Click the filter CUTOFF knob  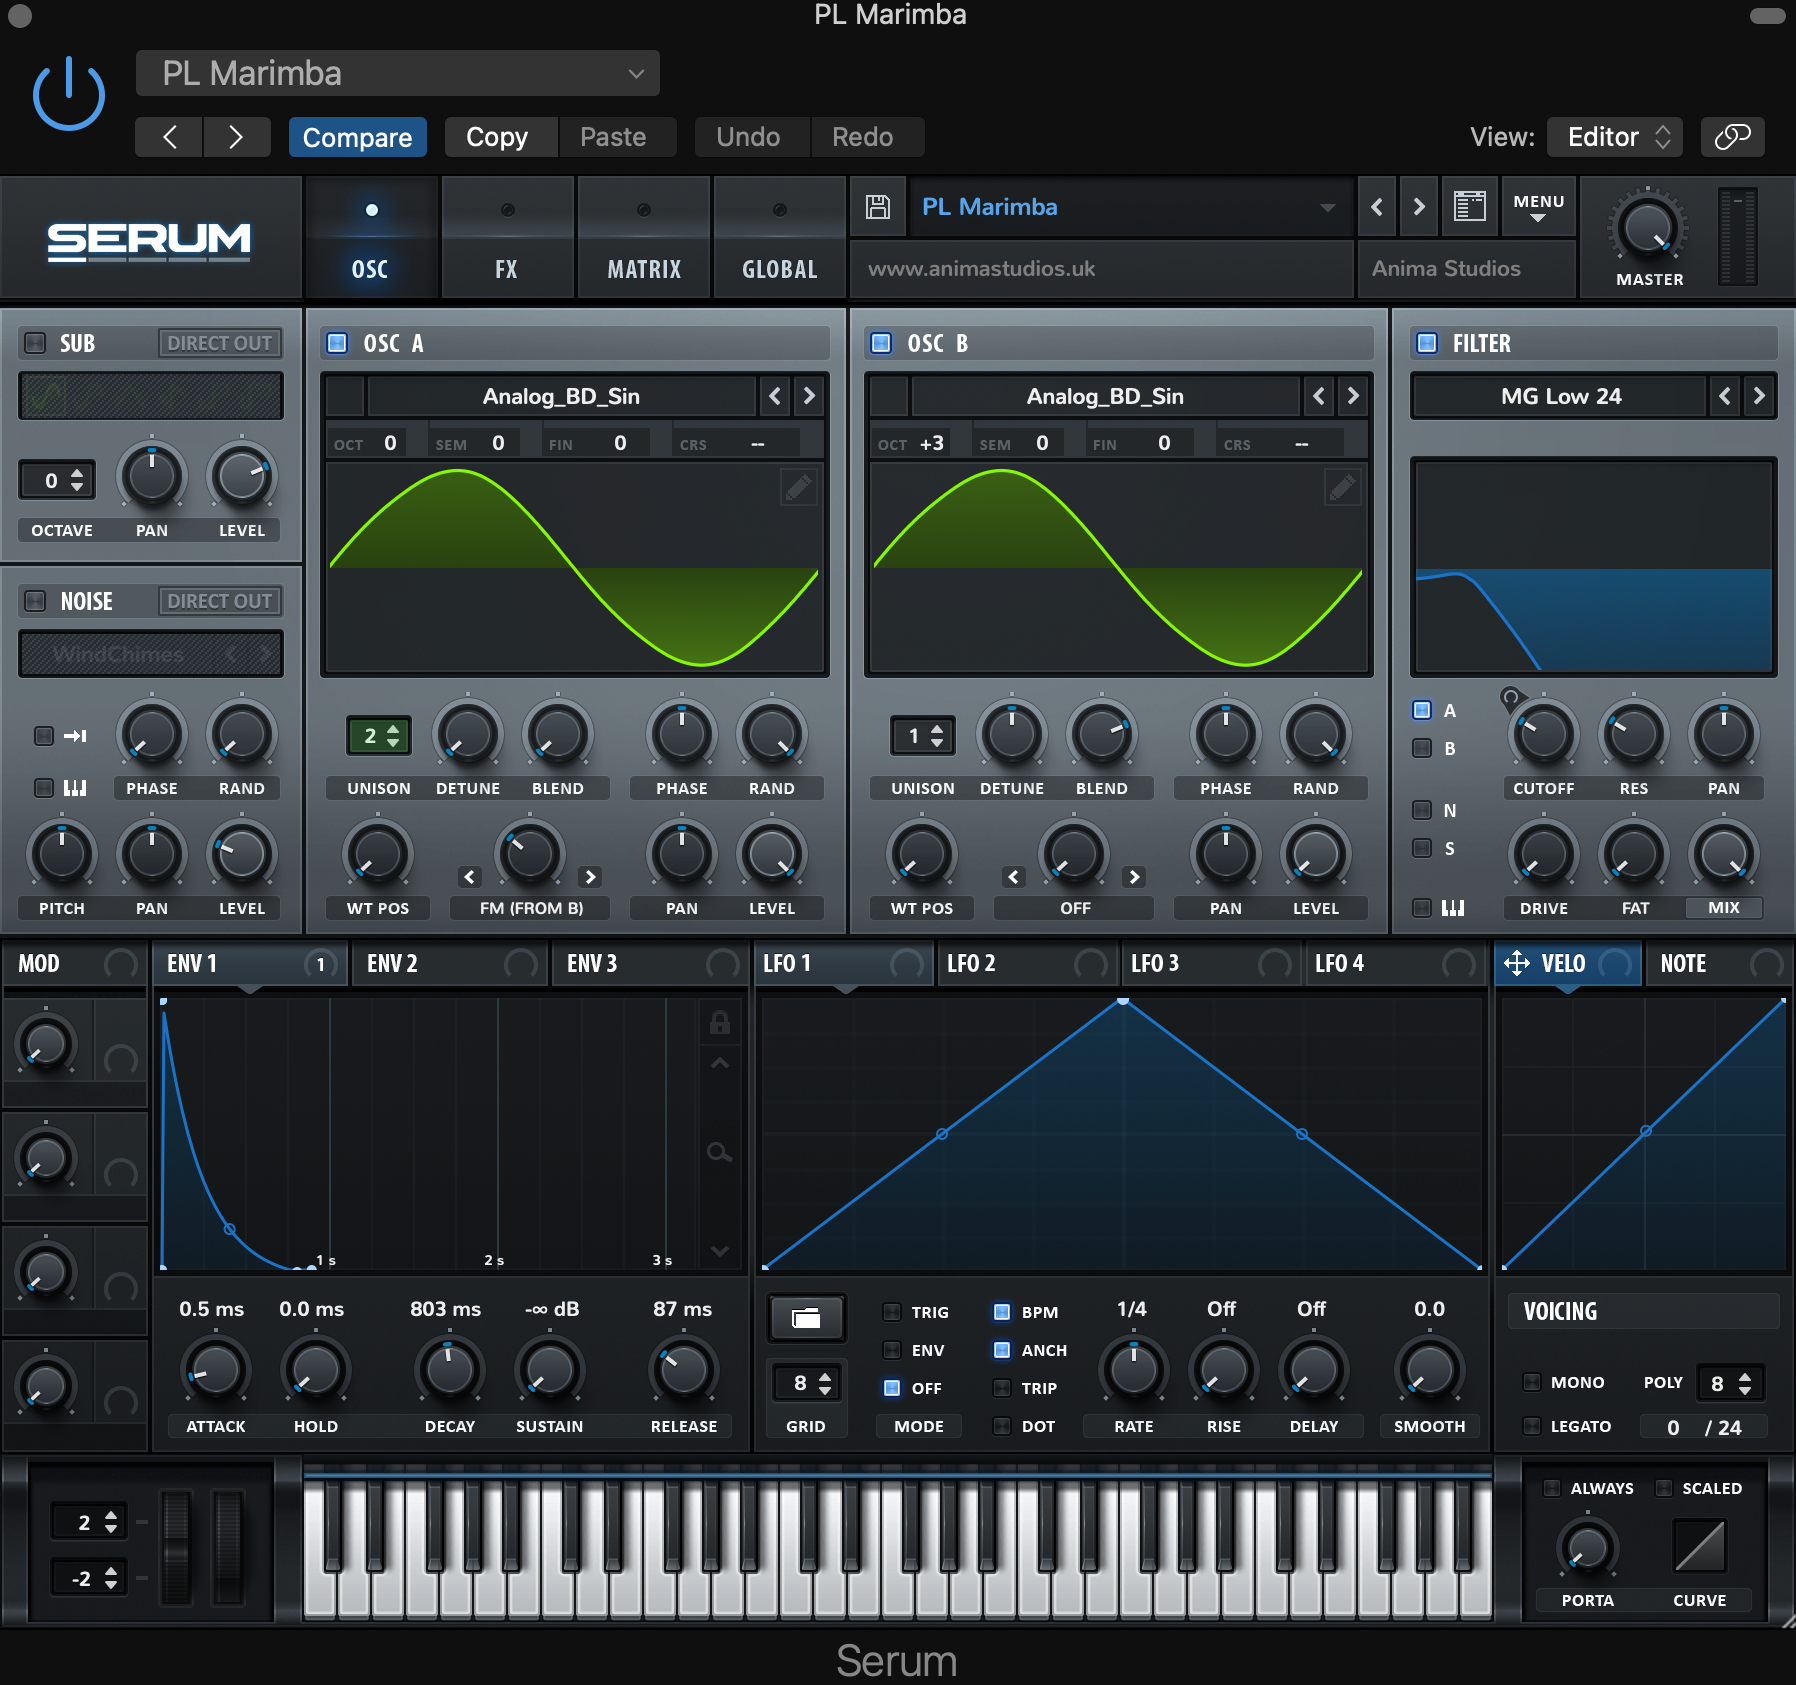pos(1543,735)
